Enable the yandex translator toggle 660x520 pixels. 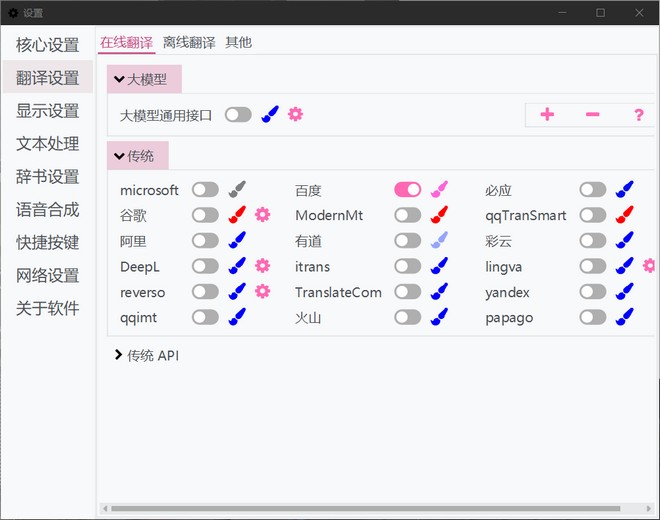click(593, 291)
